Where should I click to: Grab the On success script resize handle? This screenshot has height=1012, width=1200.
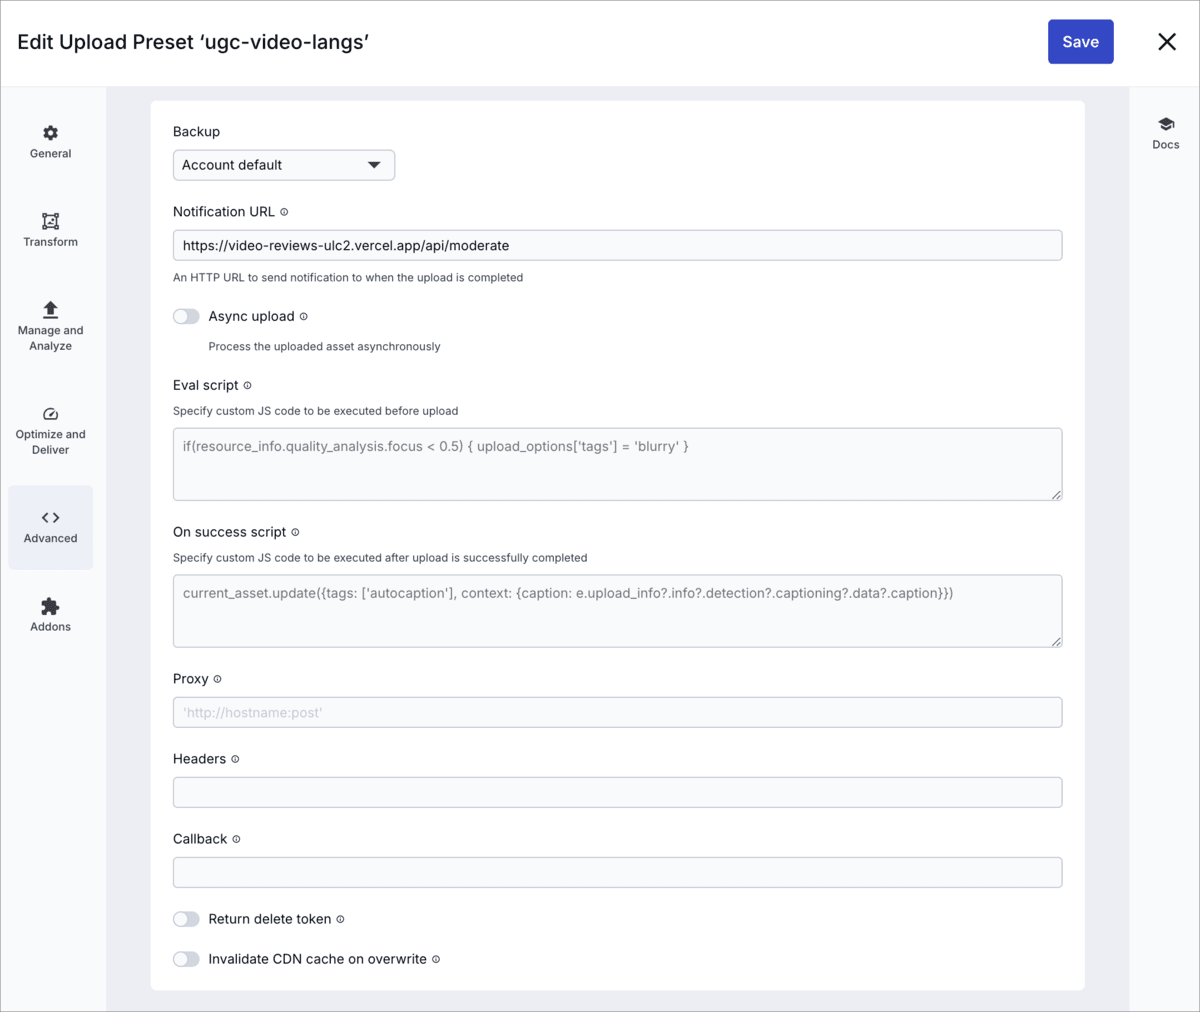coord(1056,642)
